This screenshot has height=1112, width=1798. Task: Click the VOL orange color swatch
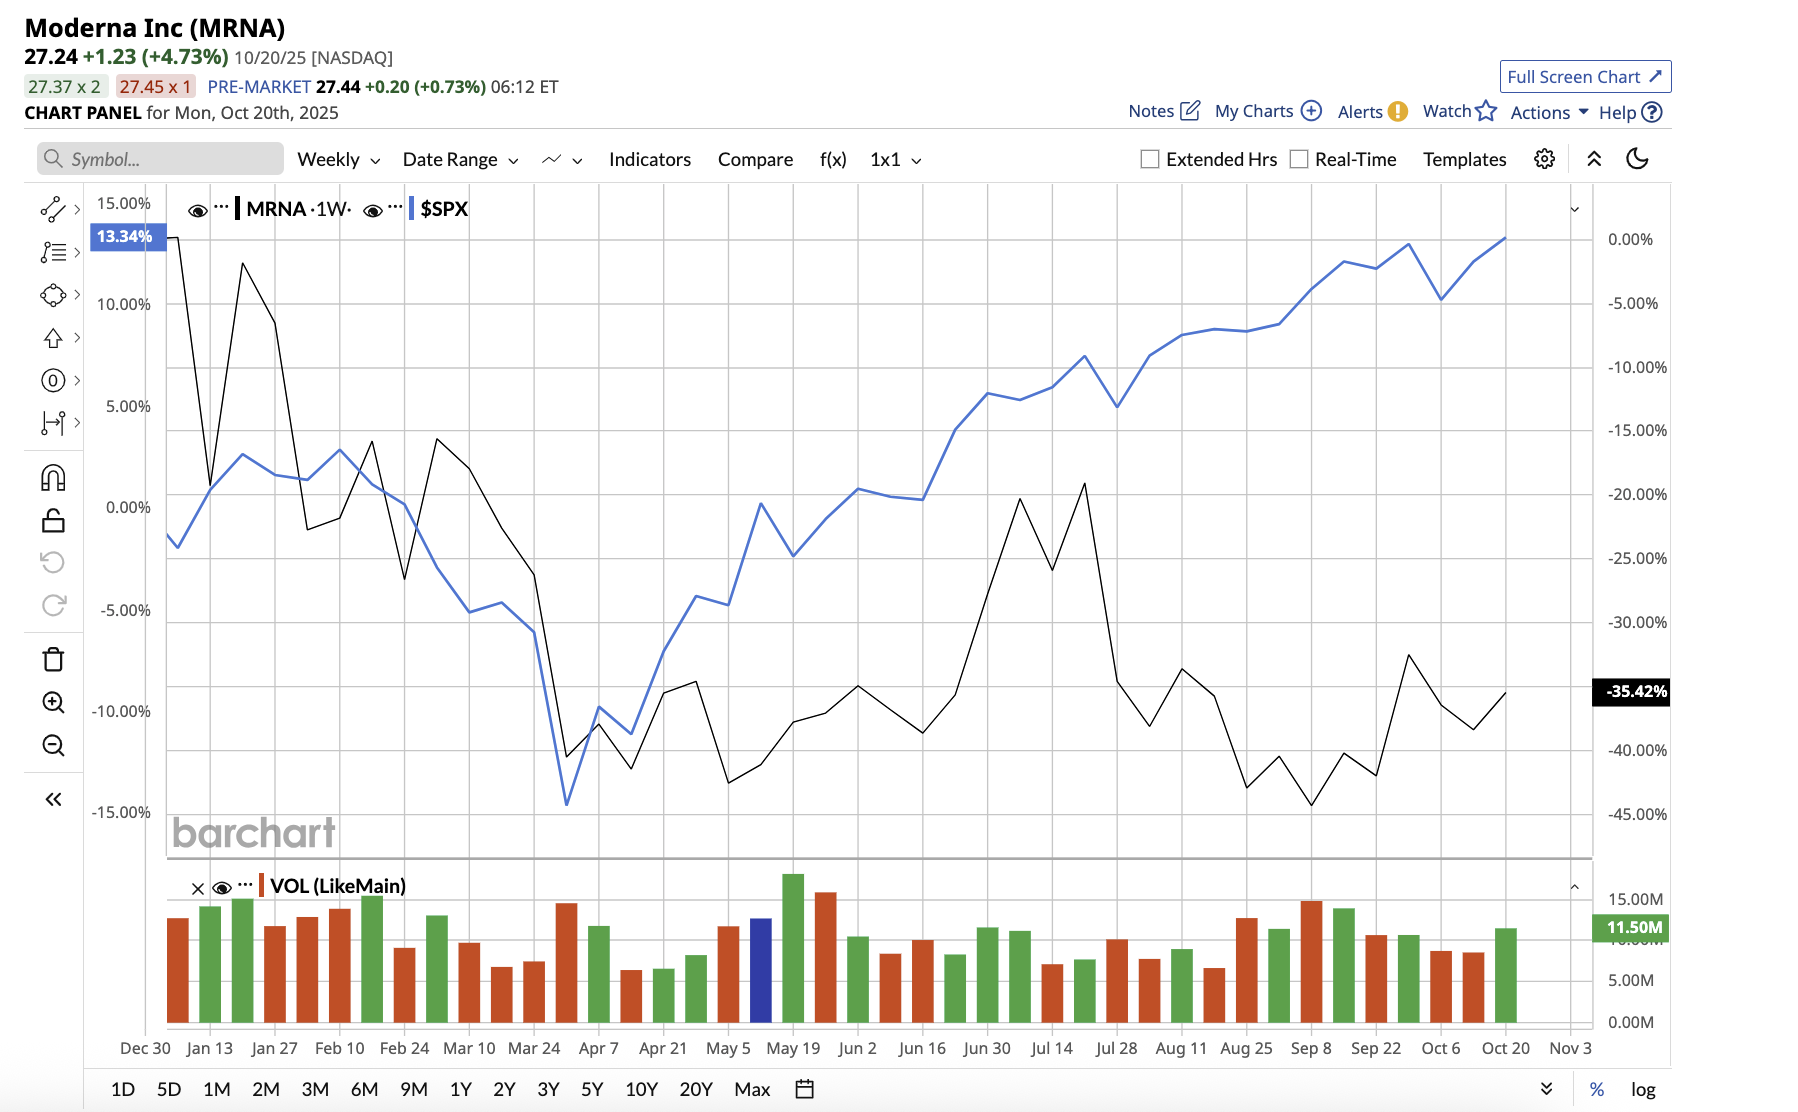pos(261,885)
